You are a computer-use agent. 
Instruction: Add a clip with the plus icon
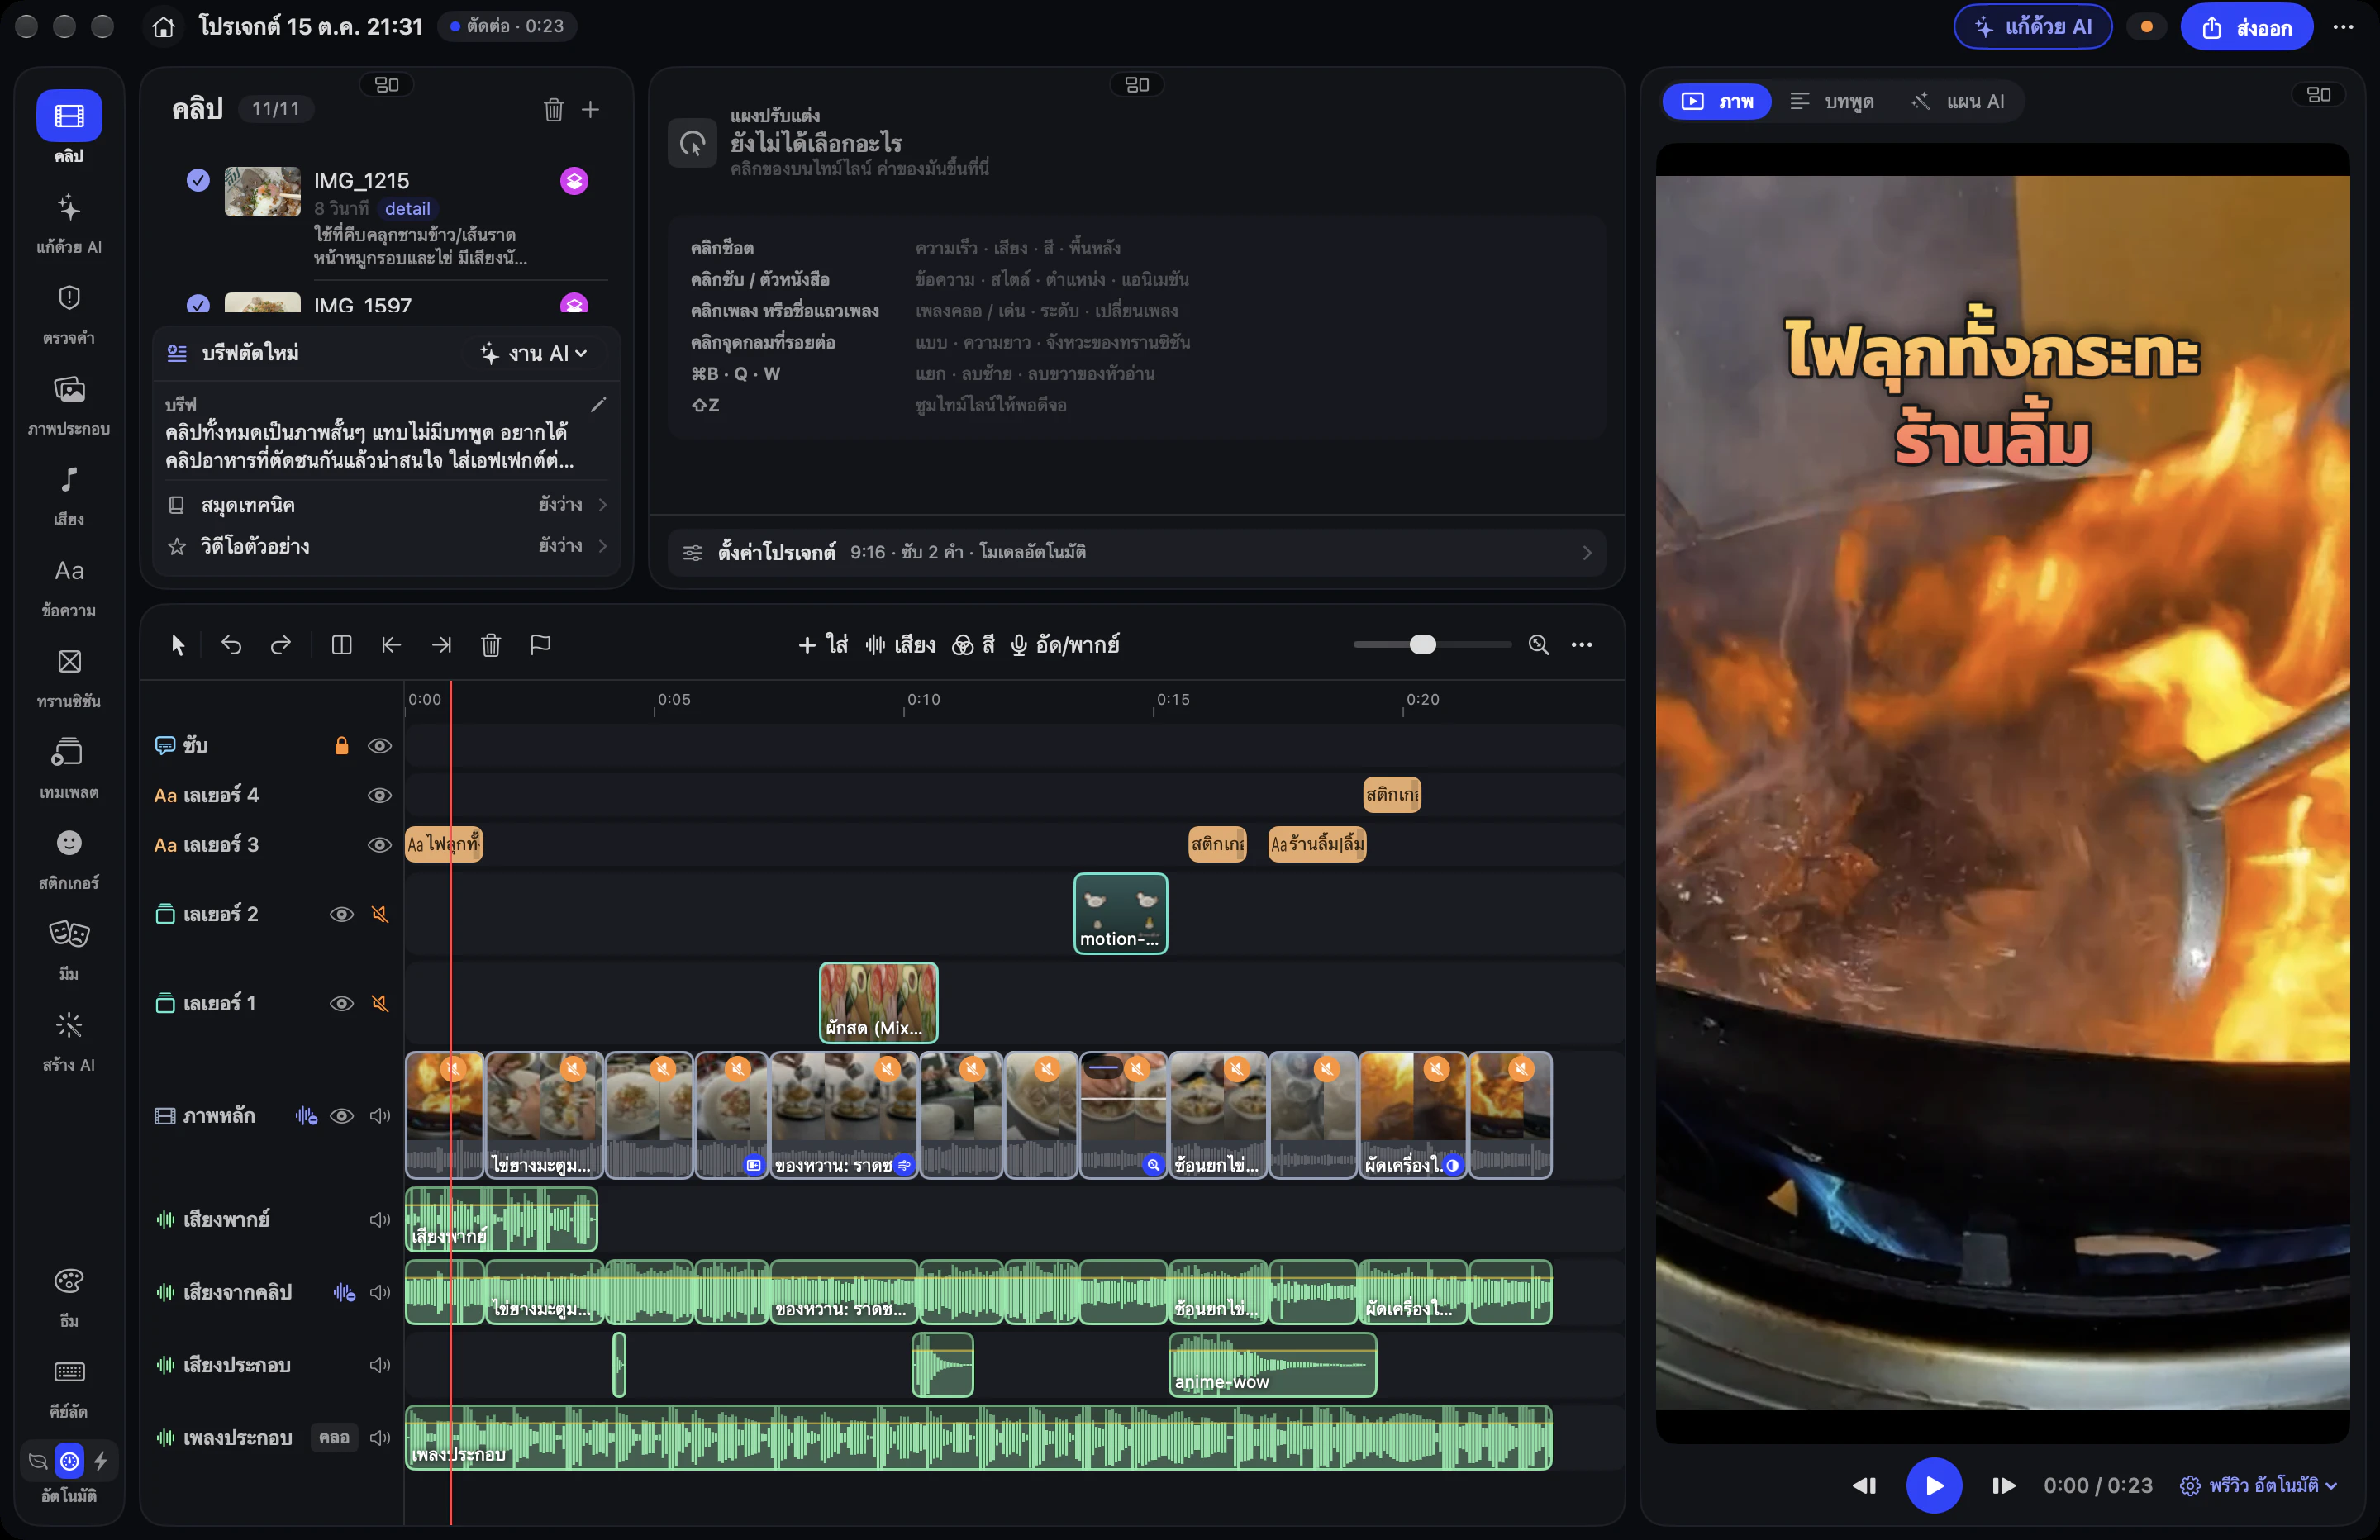pos(591,109)
